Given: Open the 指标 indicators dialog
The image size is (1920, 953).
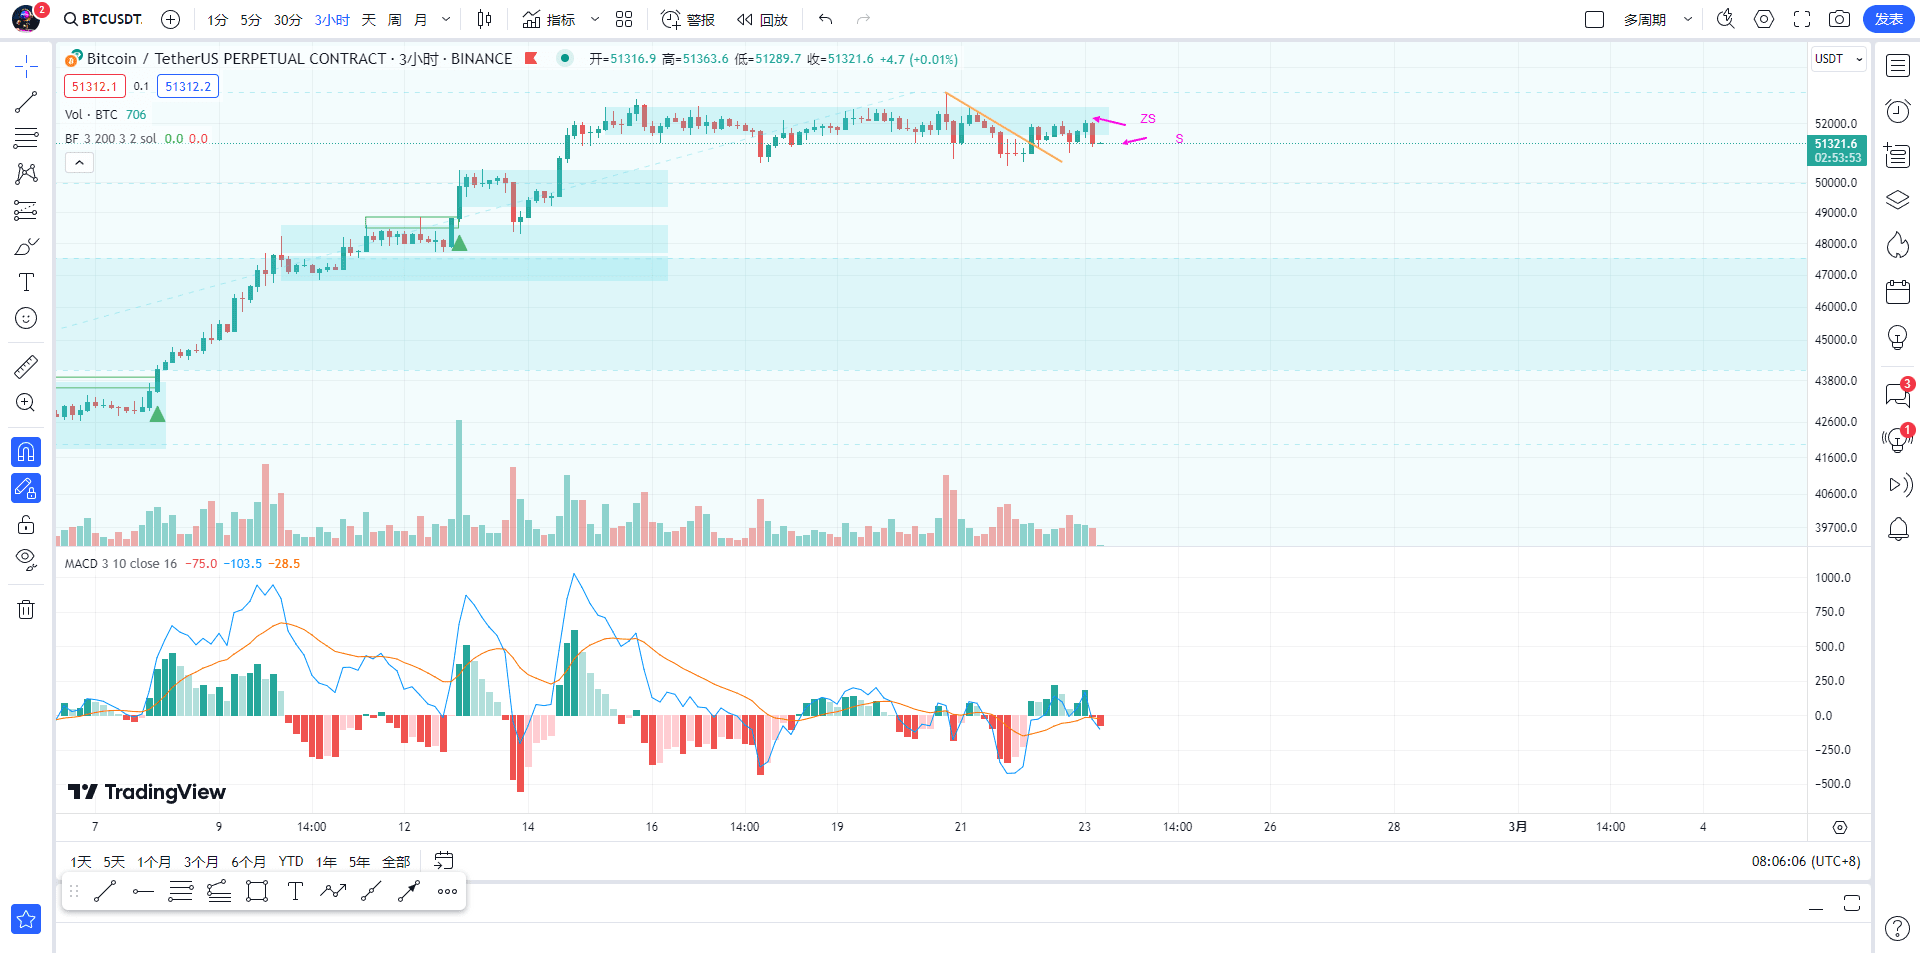Looking at the screenshot, I should tap(549, 19).
